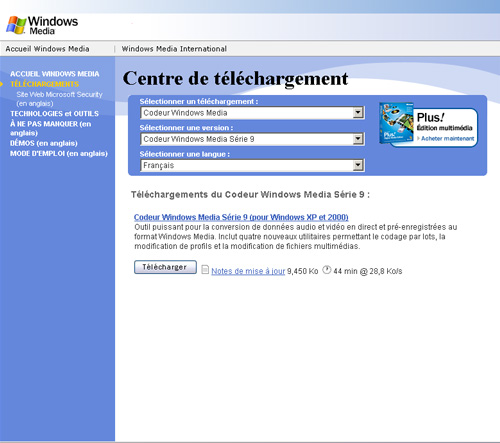
Task: Click the Sélectionner un téléchargement label
Action: (199, 101)
